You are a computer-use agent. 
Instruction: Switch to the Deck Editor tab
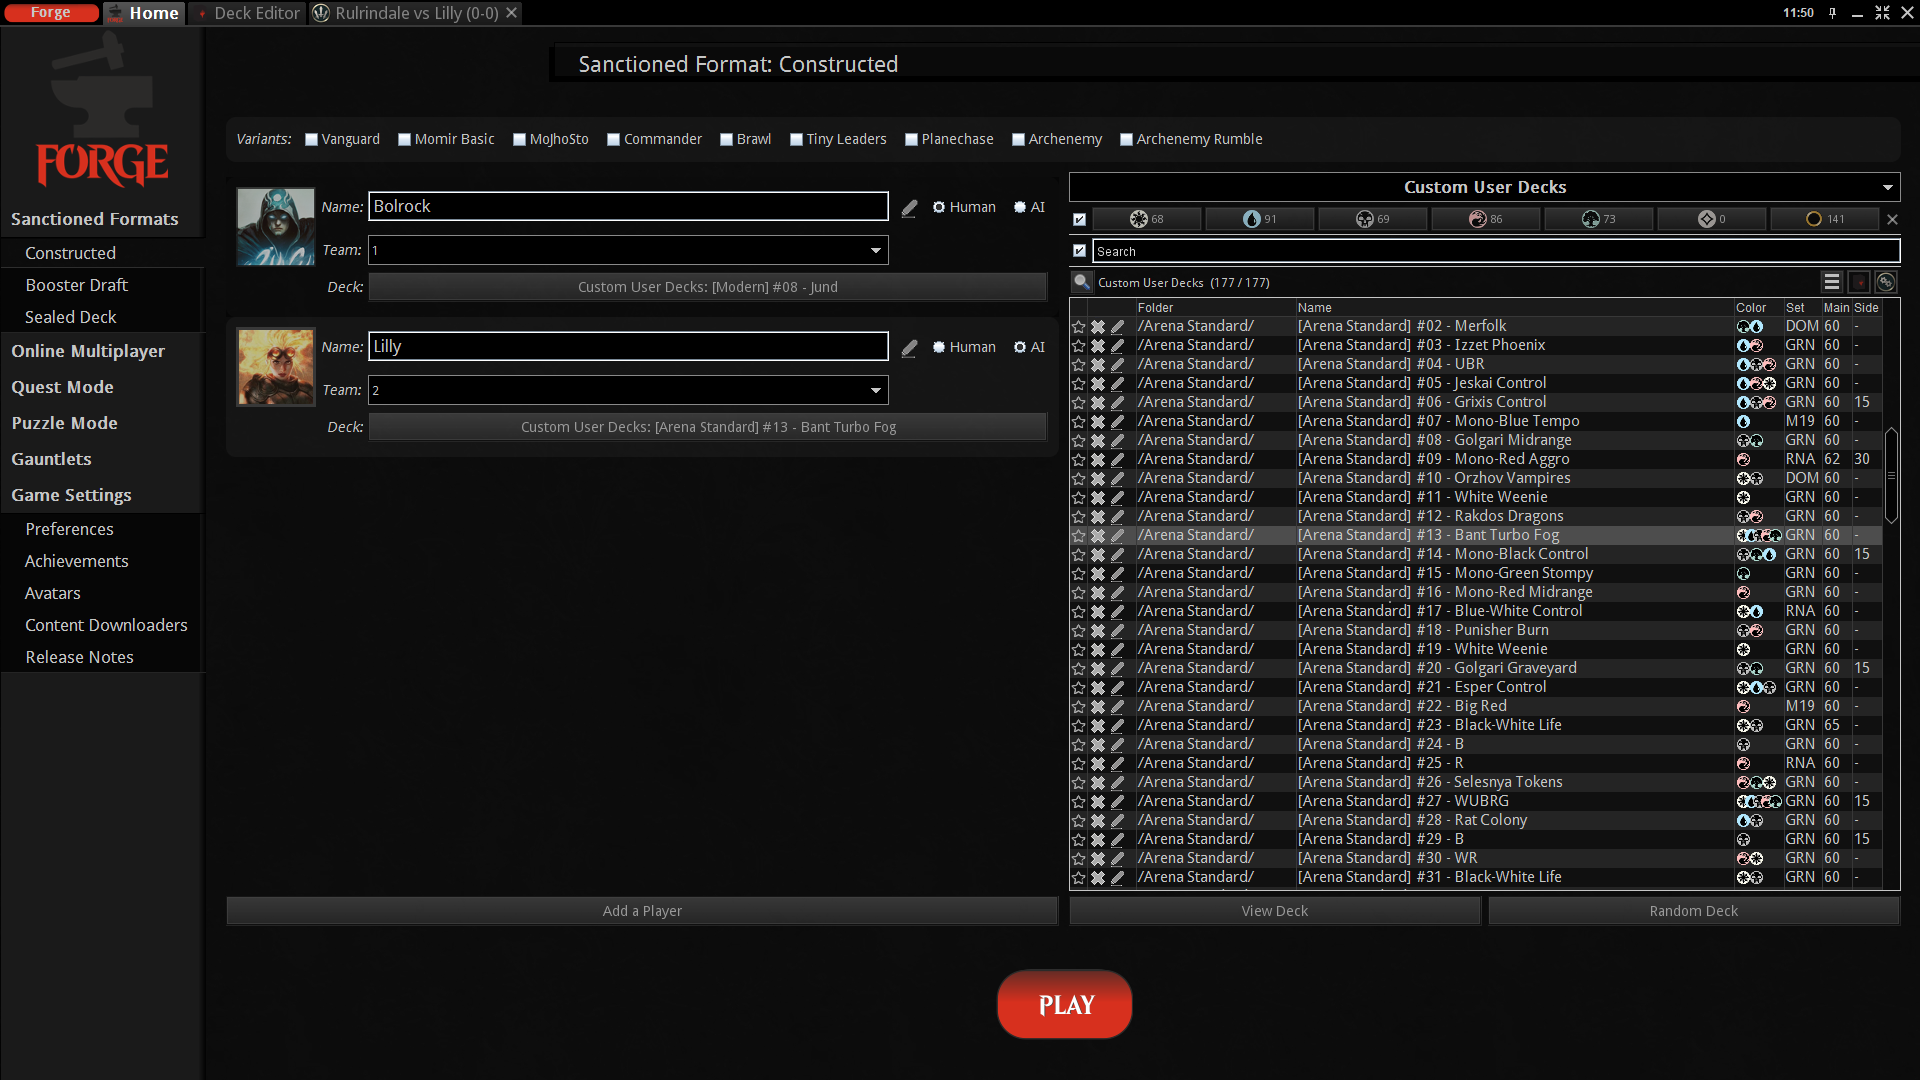click(248, 13)
